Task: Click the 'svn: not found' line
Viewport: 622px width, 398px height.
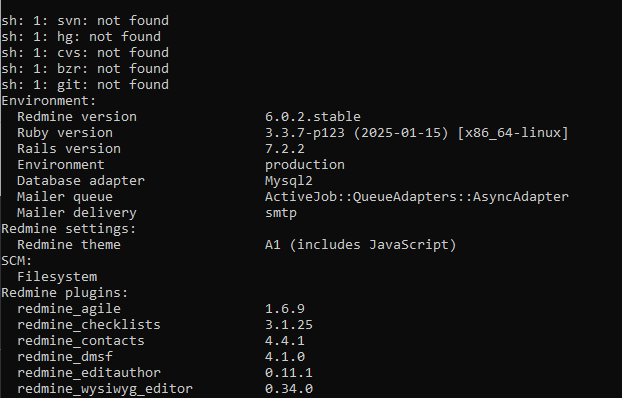Action: pyautogui.click(x=85, y=21)
